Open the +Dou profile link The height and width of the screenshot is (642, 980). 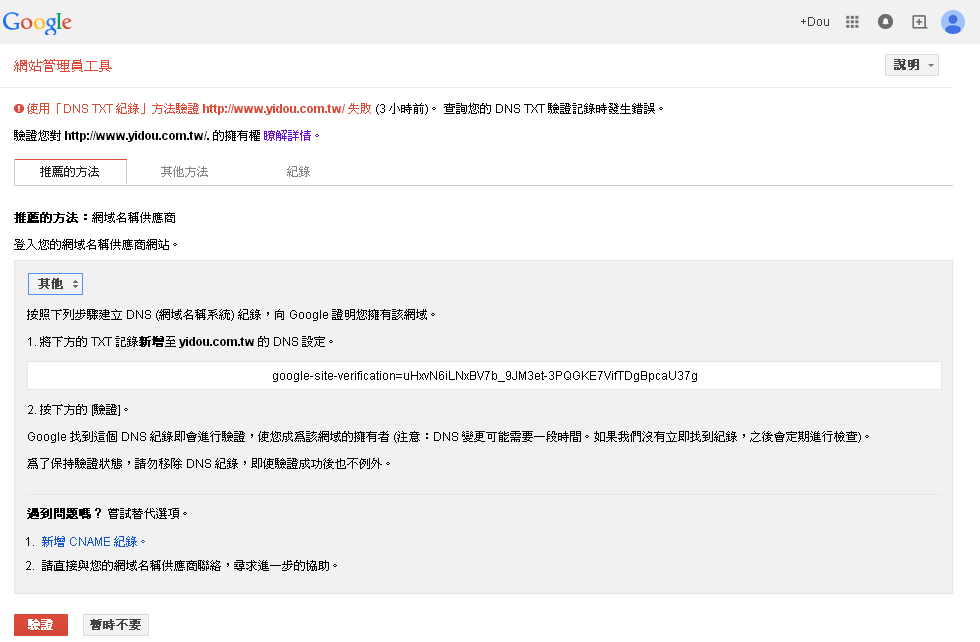coord(814,22)
